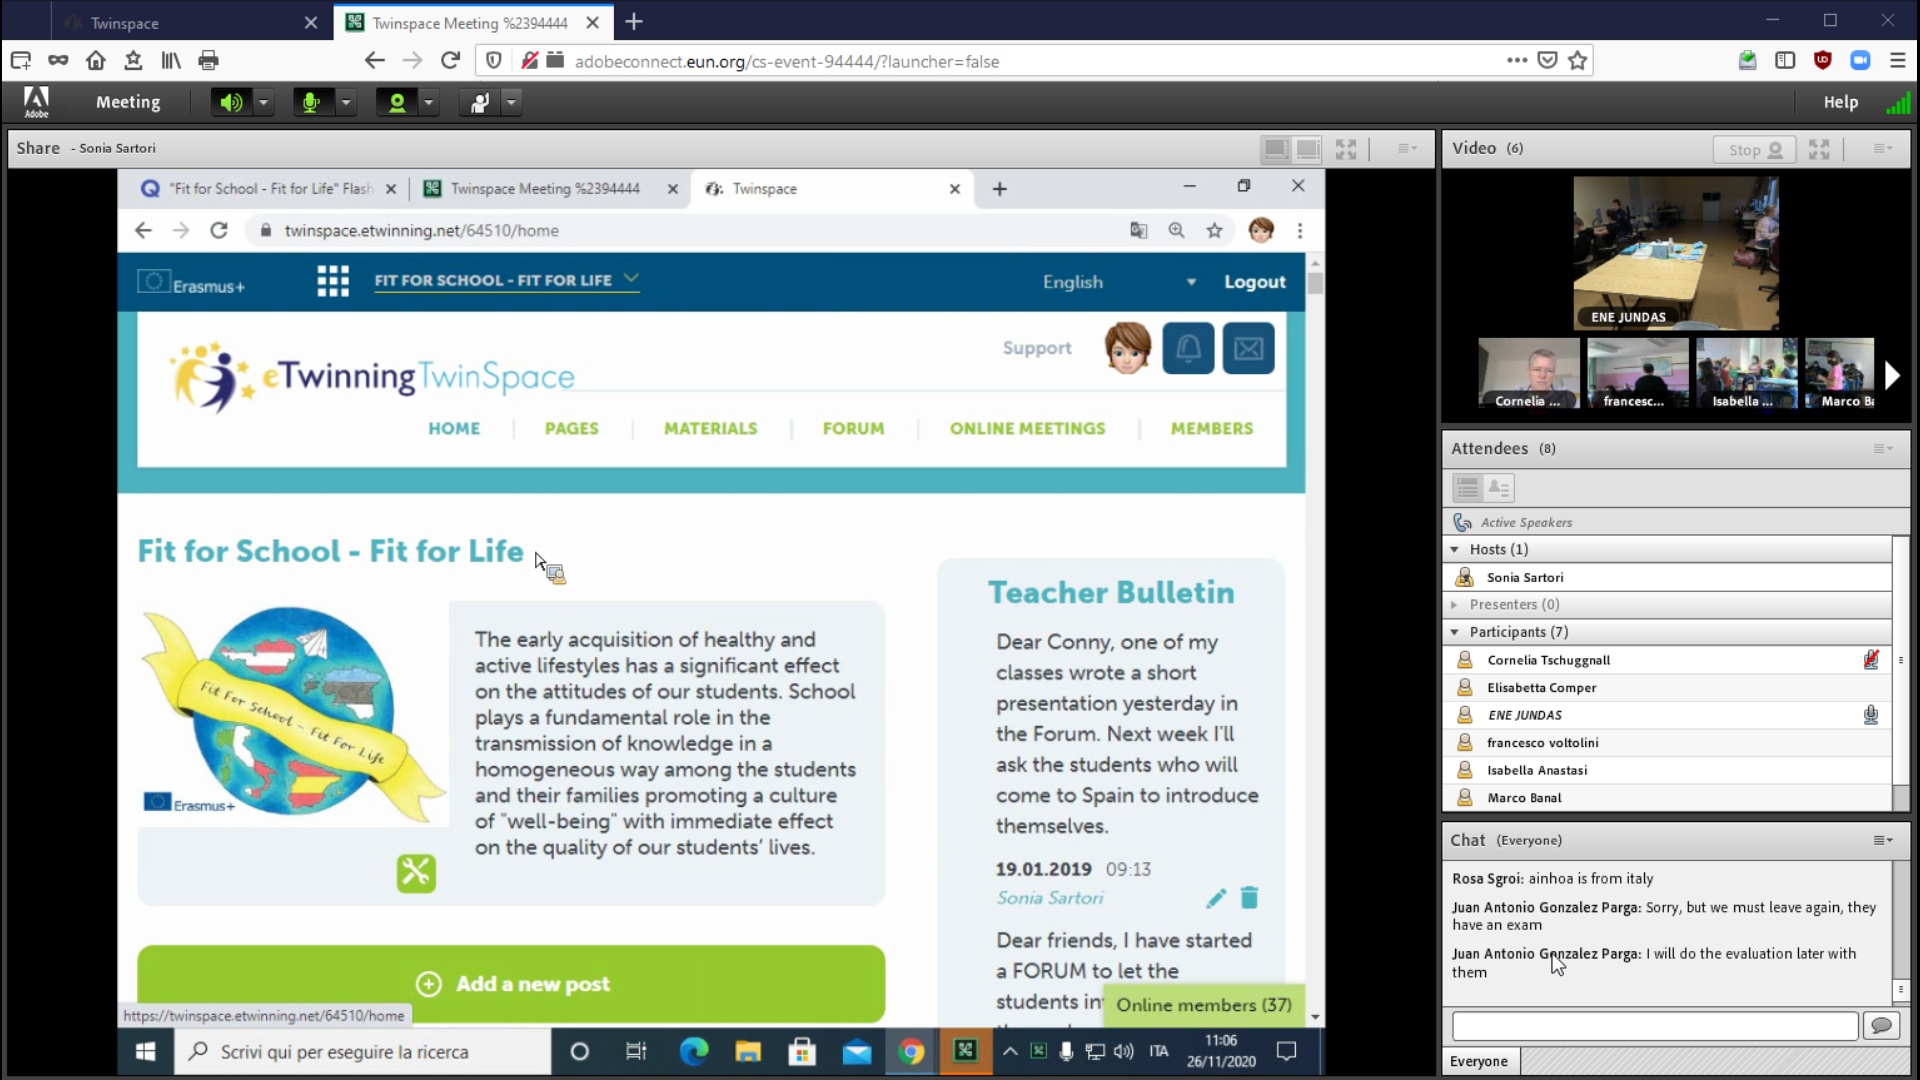The image size is (1920, 1080).
Task: Click the send chat message icon
Action: pos(1881,1026)
